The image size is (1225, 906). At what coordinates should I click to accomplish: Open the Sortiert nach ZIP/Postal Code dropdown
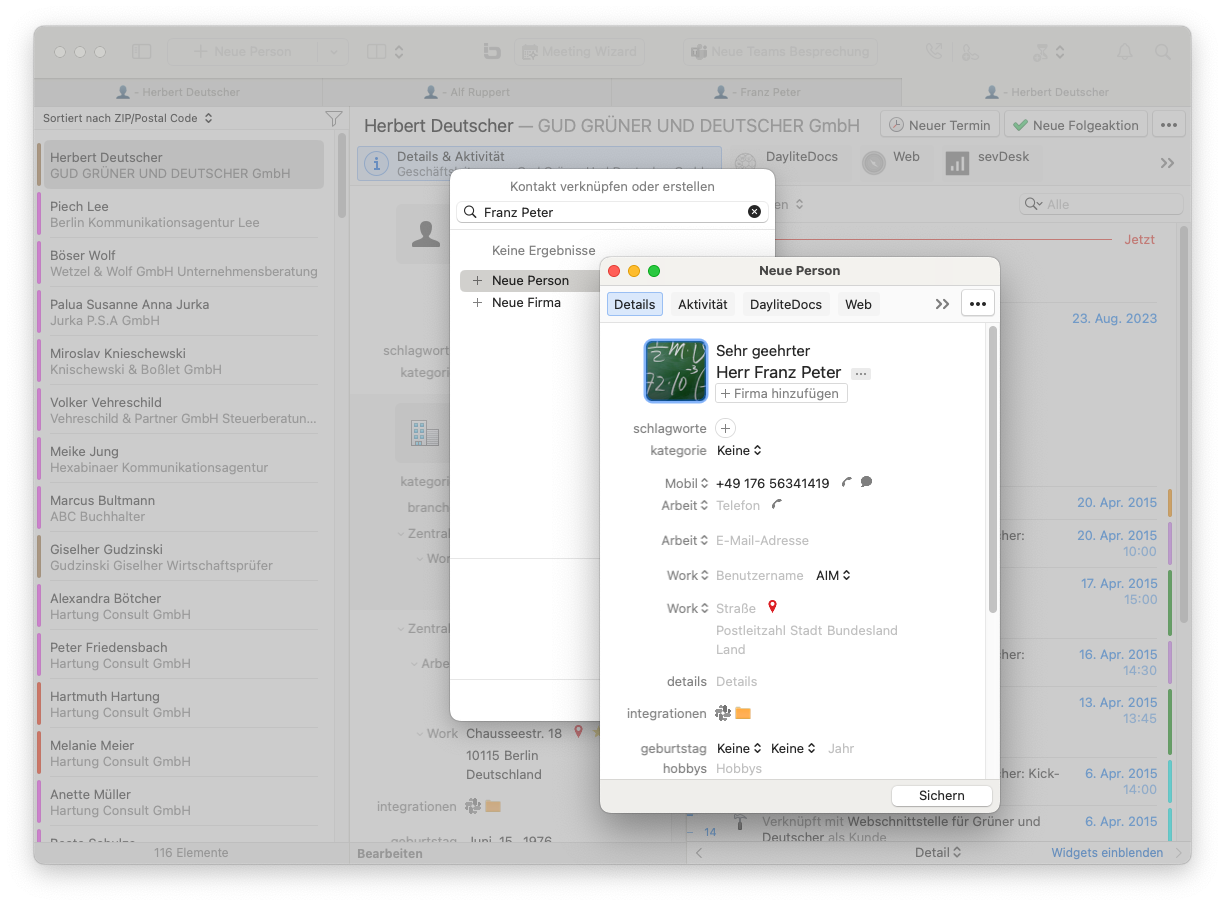click(x=128, y=118)
